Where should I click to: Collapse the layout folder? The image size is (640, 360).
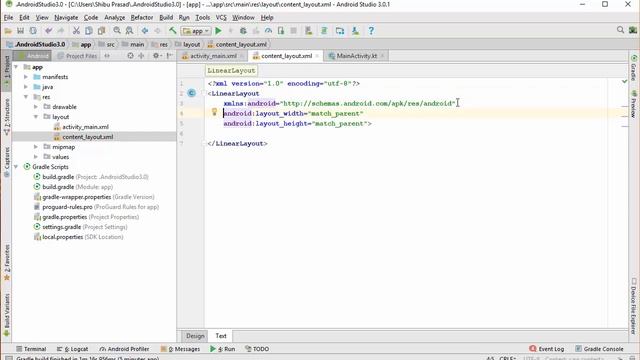(x=36, y=117)
